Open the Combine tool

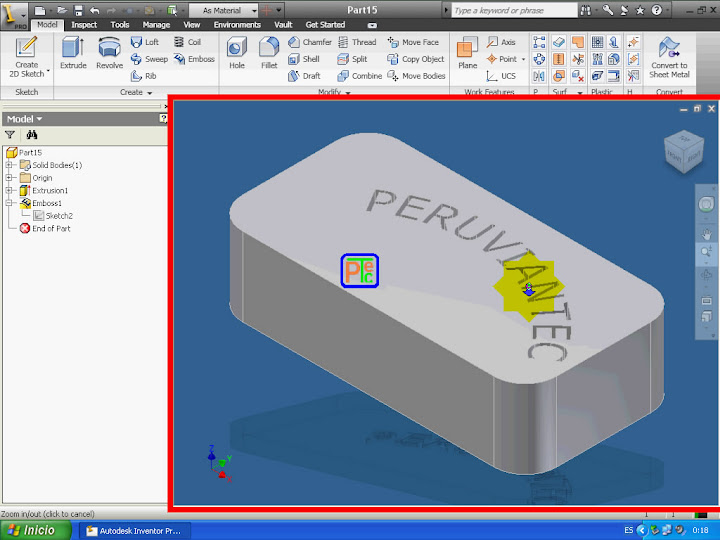359,76
